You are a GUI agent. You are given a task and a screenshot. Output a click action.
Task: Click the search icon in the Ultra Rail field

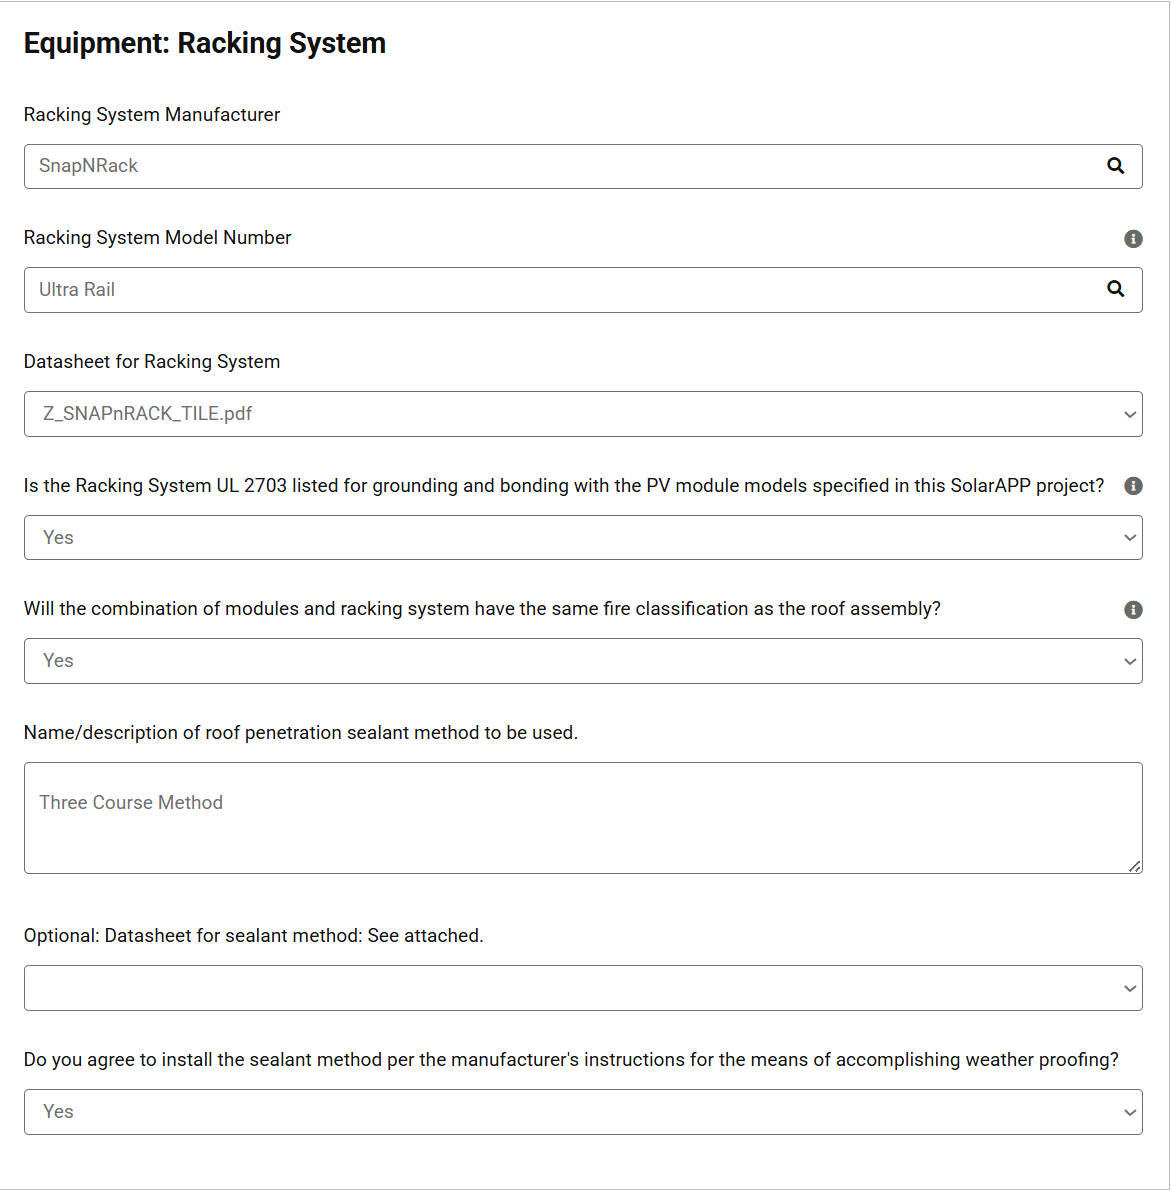1115,288
